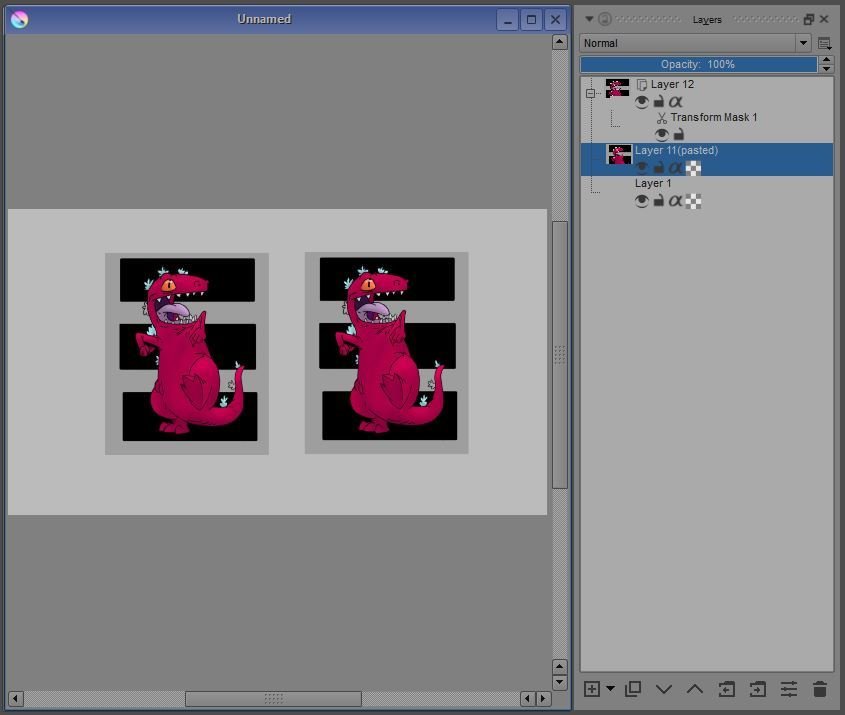Toggle lock on Layer 11(pasted)
845x715 pixels.
pos(659,168)
